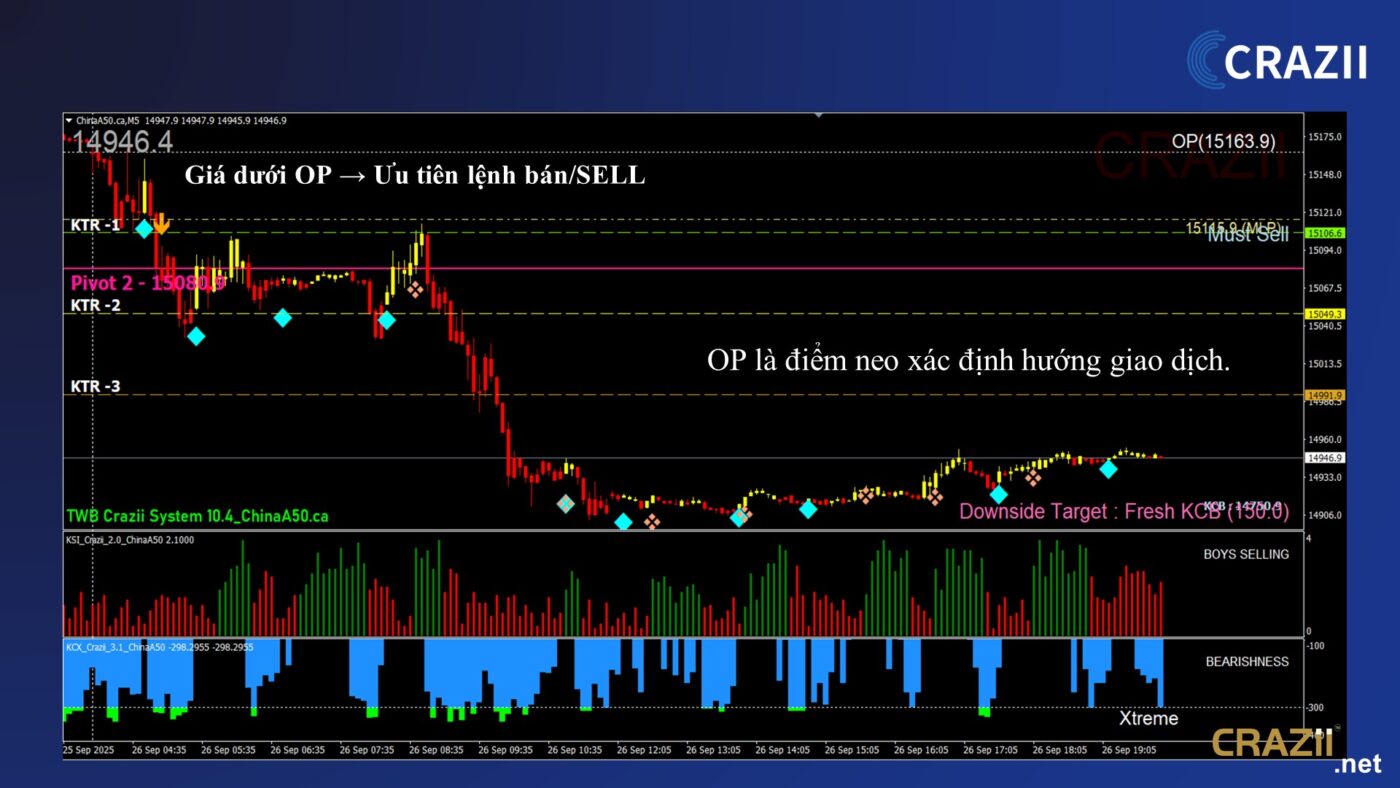The image size is (1400, 788).
Task: Select the rightmost cyan diamond signal on chart
Action: click(1108, 469)
